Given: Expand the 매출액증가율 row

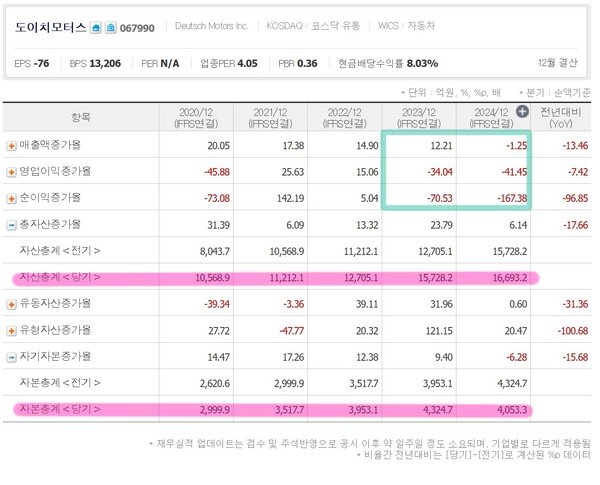Looking at the screenshot, I should tap(11, 146).
